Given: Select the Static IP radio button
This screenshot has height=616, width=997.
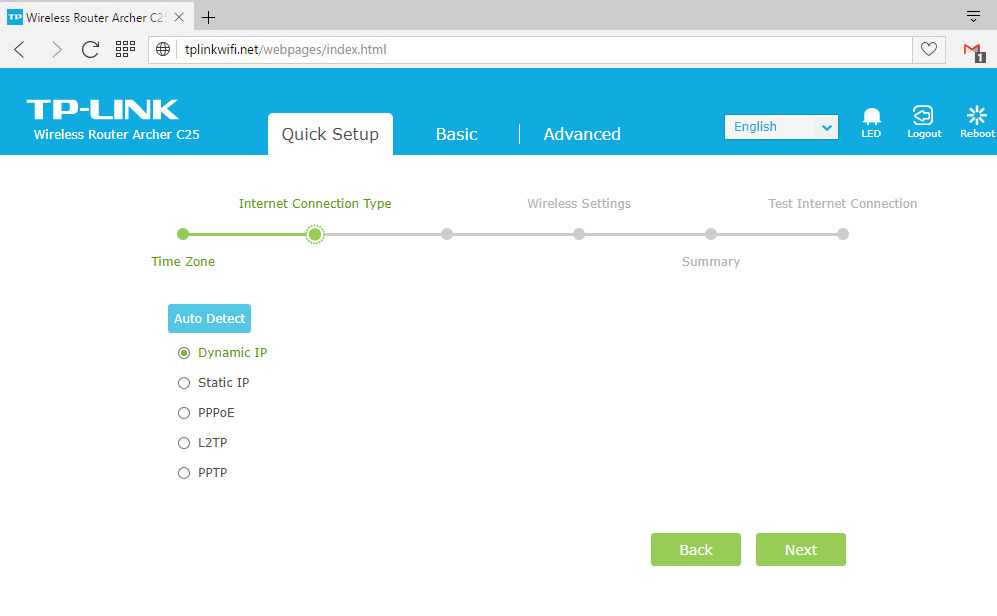Looking at the screenshot, I should tap(184, 383).
